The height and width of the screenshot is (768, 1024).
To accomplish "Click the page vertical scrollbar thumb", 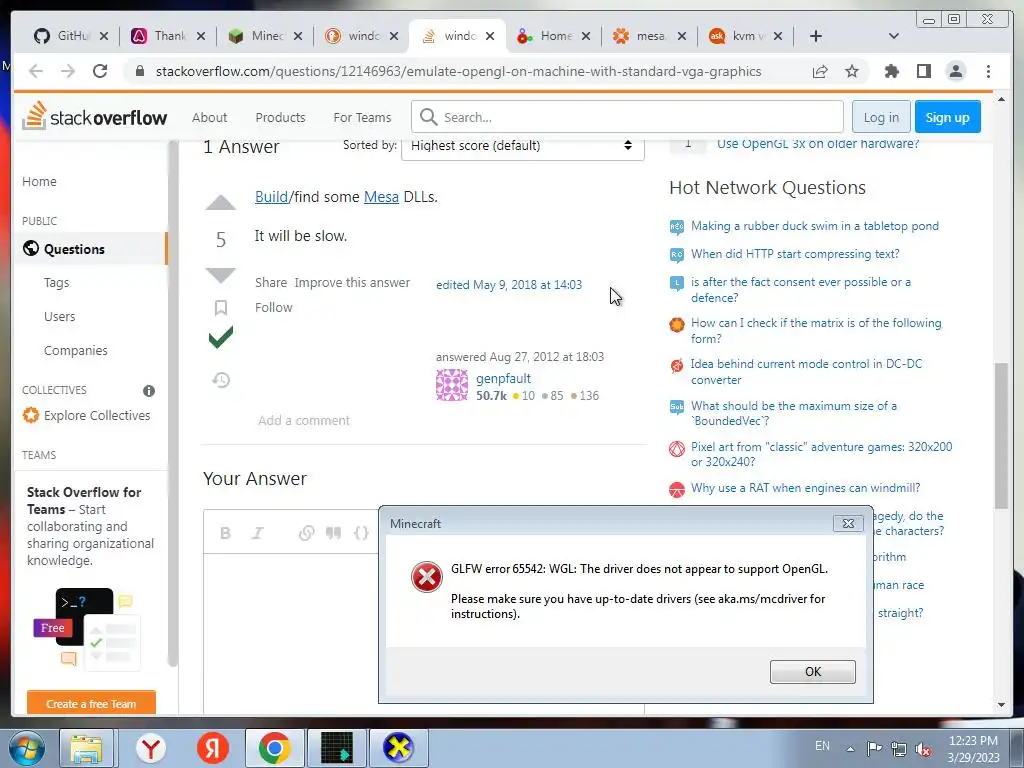I will (x=1001, y=435).
